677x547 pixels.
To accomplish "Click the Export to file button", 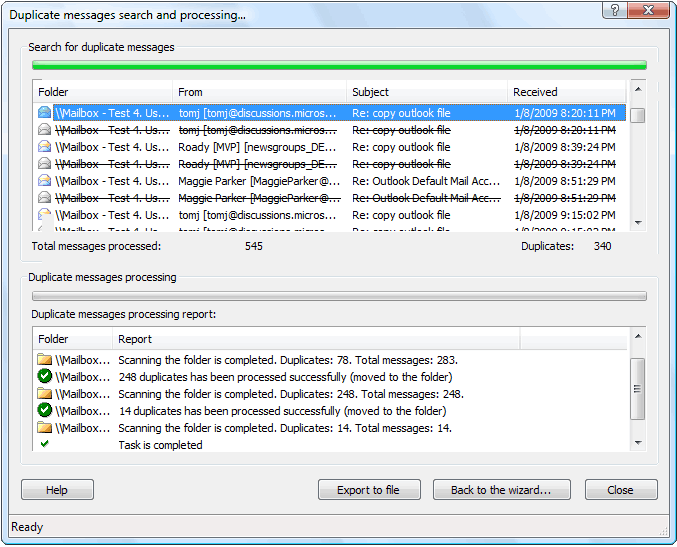I will click(369, 490).
